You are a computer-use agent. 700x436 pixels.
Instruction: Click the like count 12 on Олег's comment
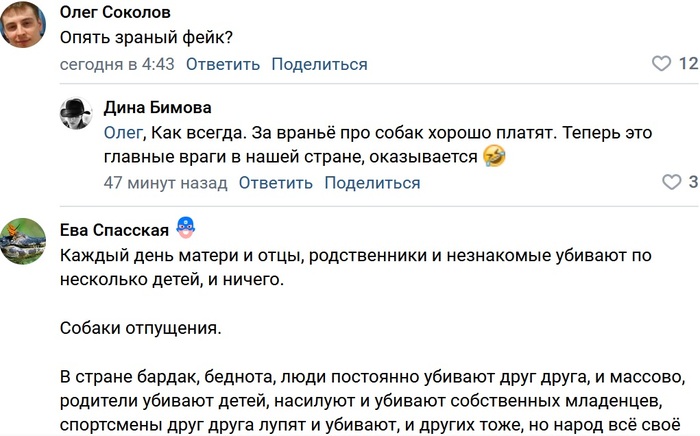(688, 64)
